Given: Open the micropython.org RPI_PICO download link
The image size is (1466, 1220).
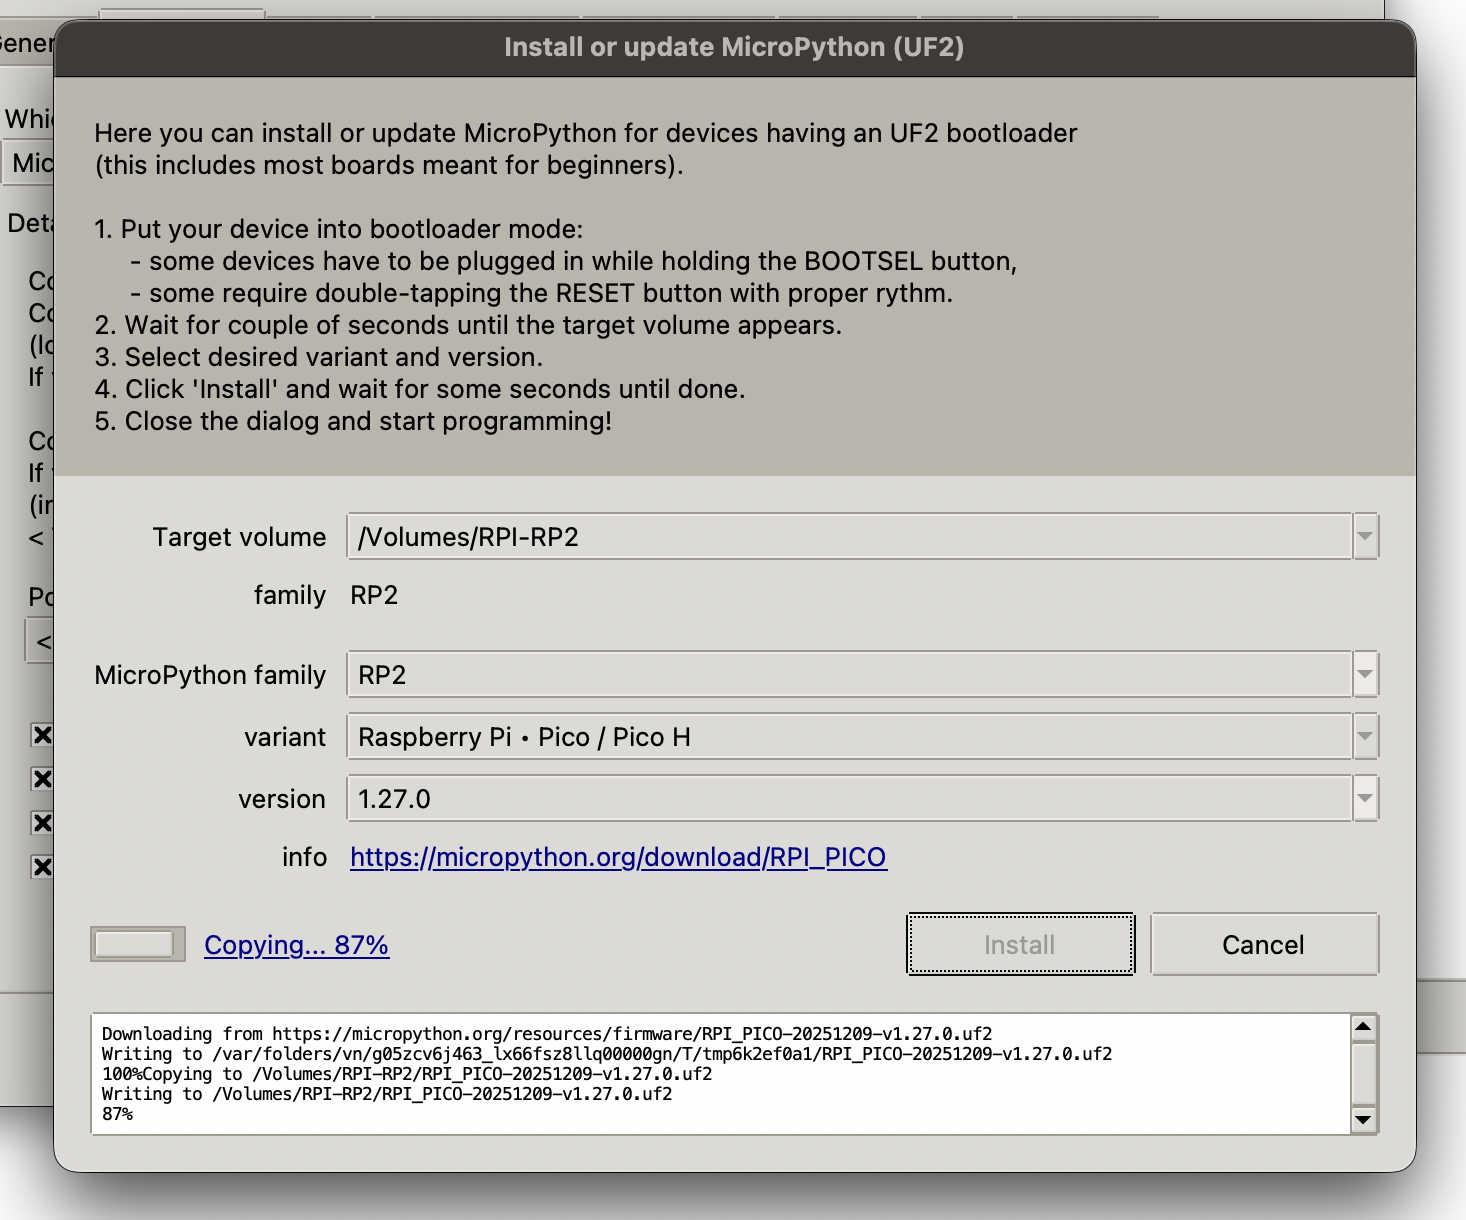Looking at the screenshot, I should tap(618, 857).
